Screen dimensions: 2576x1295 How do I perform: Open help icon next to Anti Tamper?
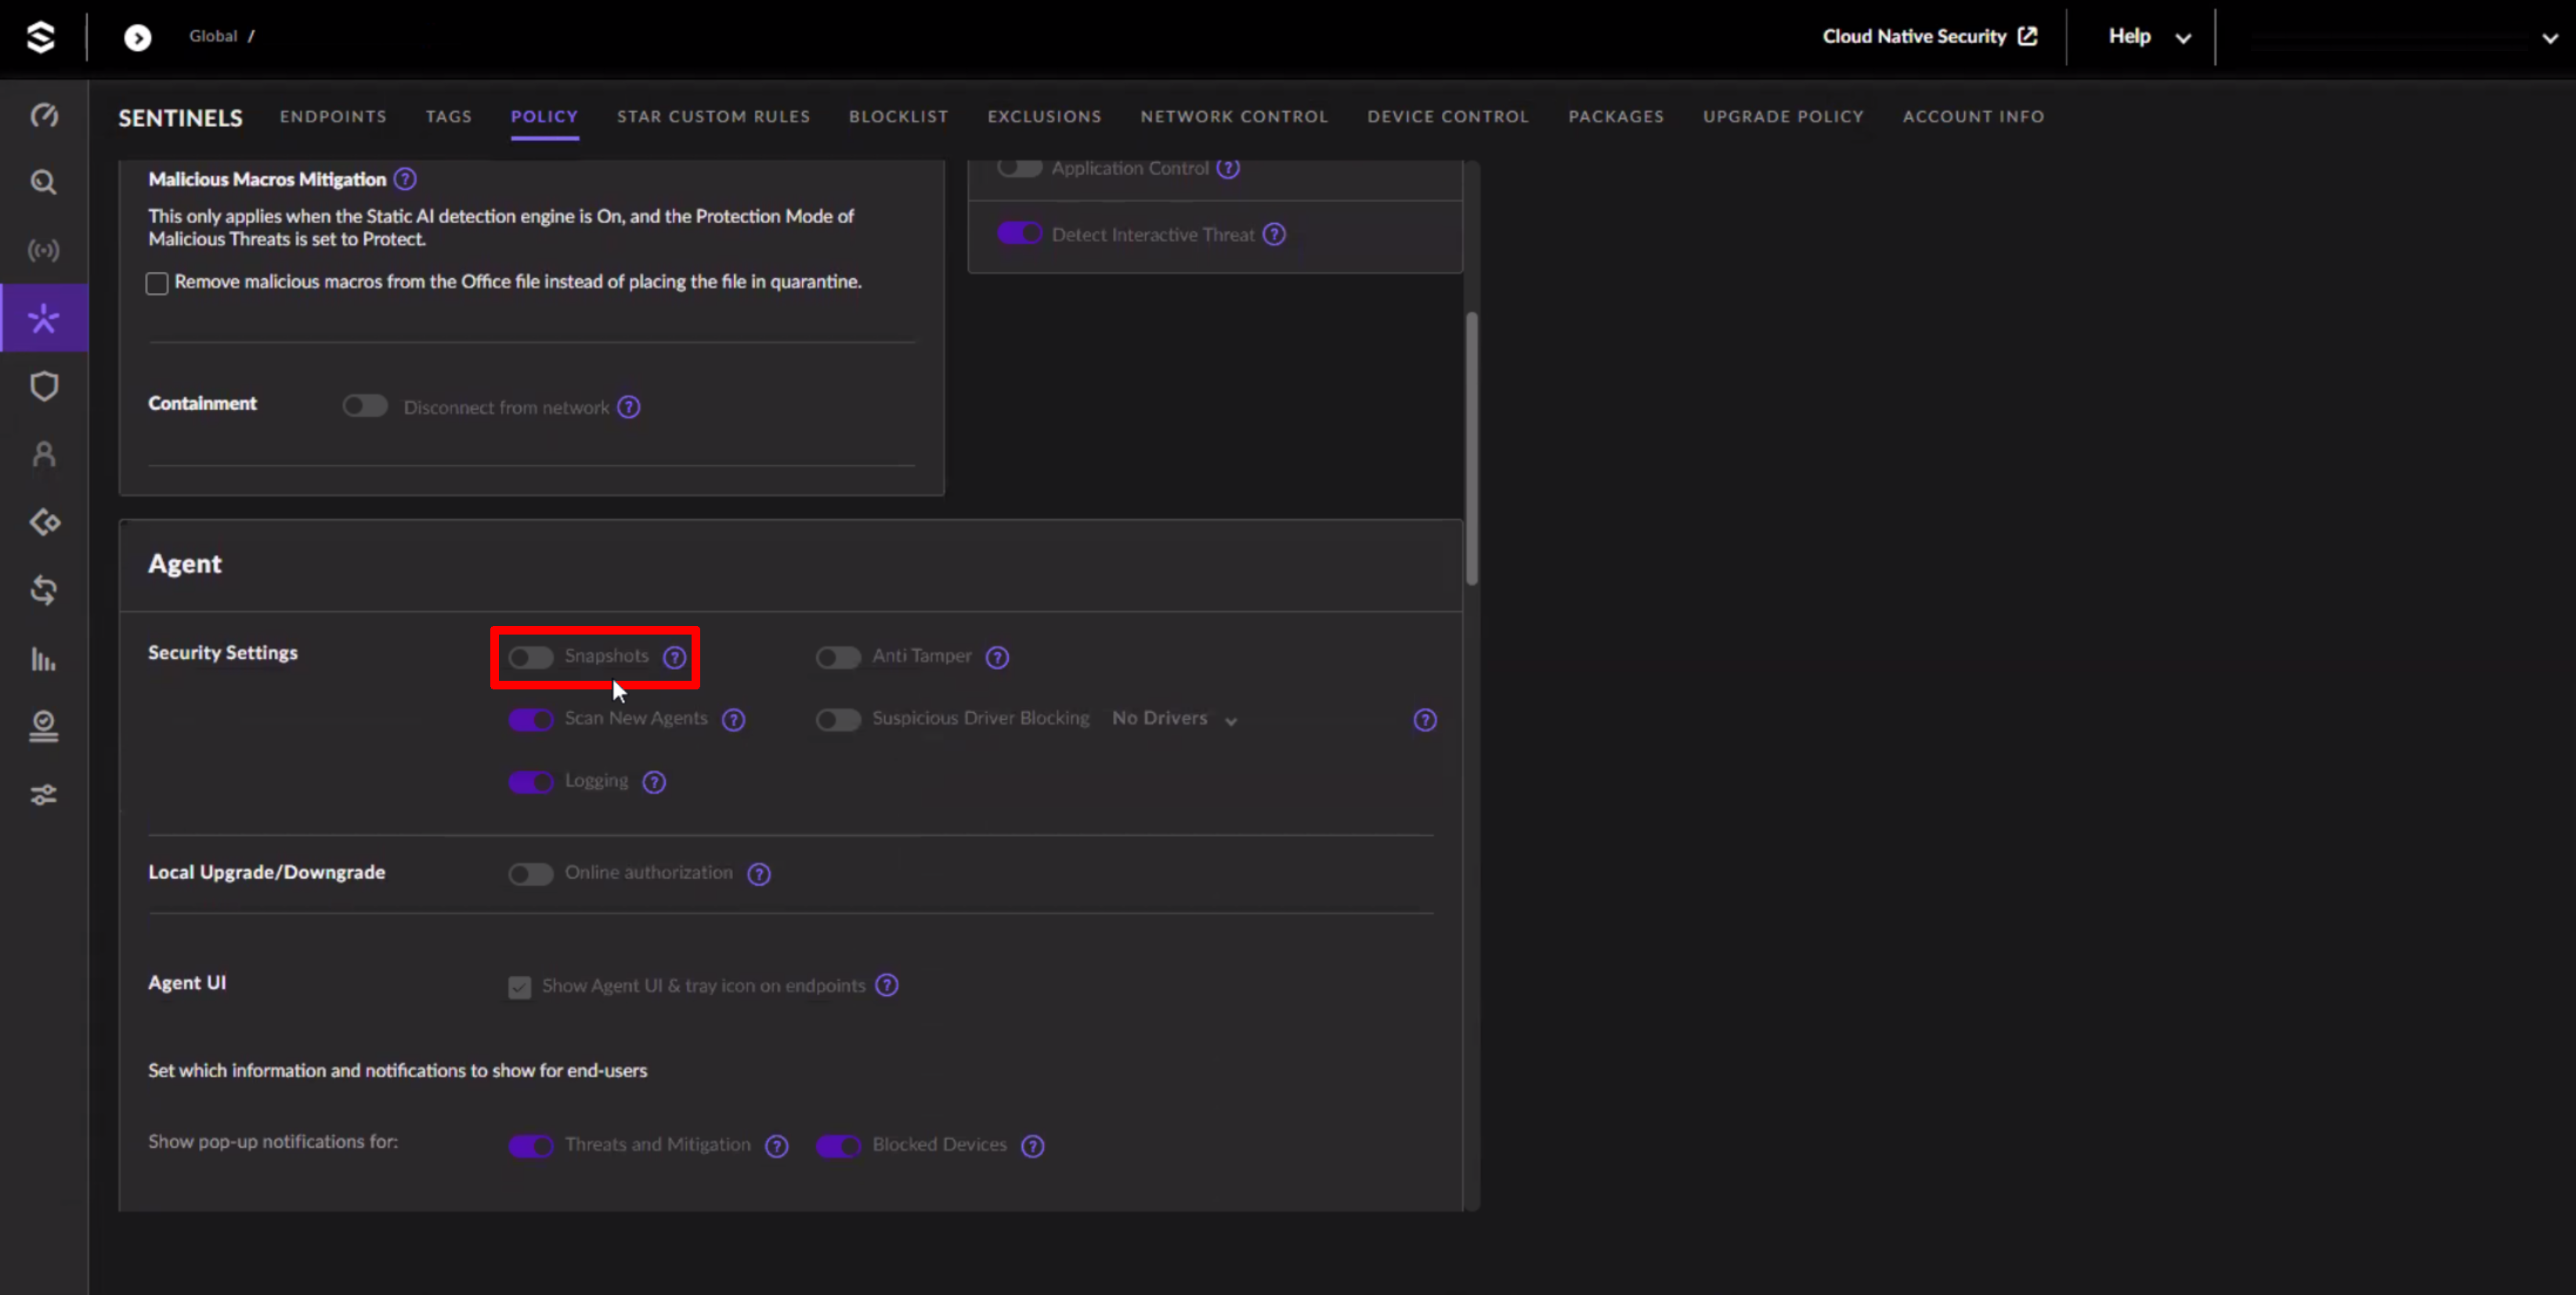997,657
